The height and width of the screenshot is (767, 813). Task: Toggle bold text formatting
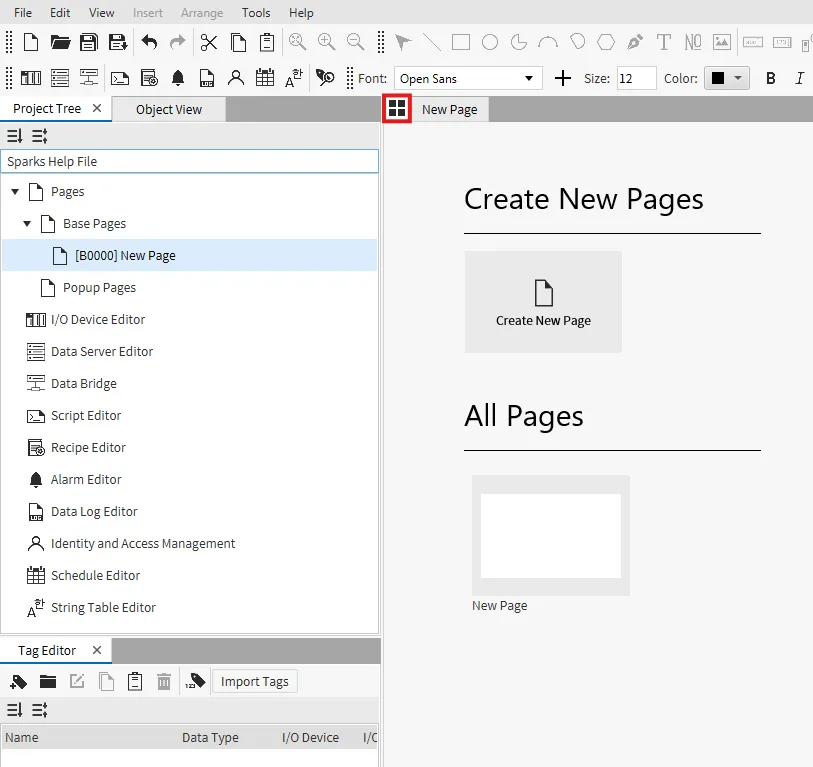coord(770,78)
